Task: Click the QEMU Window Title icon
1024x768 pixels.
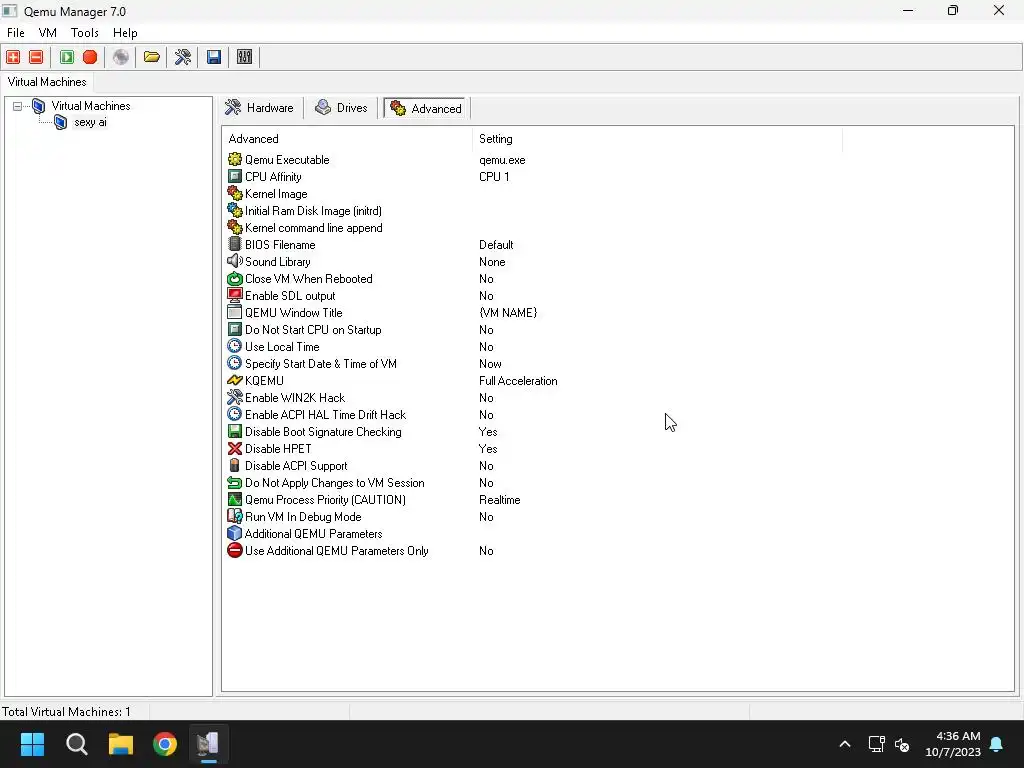Action: coord(234,312)
